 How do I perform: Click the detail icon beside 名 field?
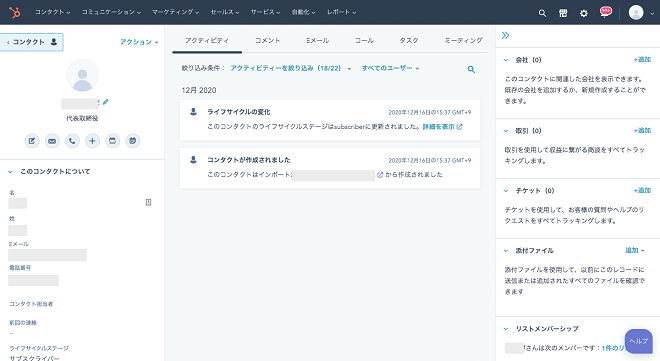point(148,202)
